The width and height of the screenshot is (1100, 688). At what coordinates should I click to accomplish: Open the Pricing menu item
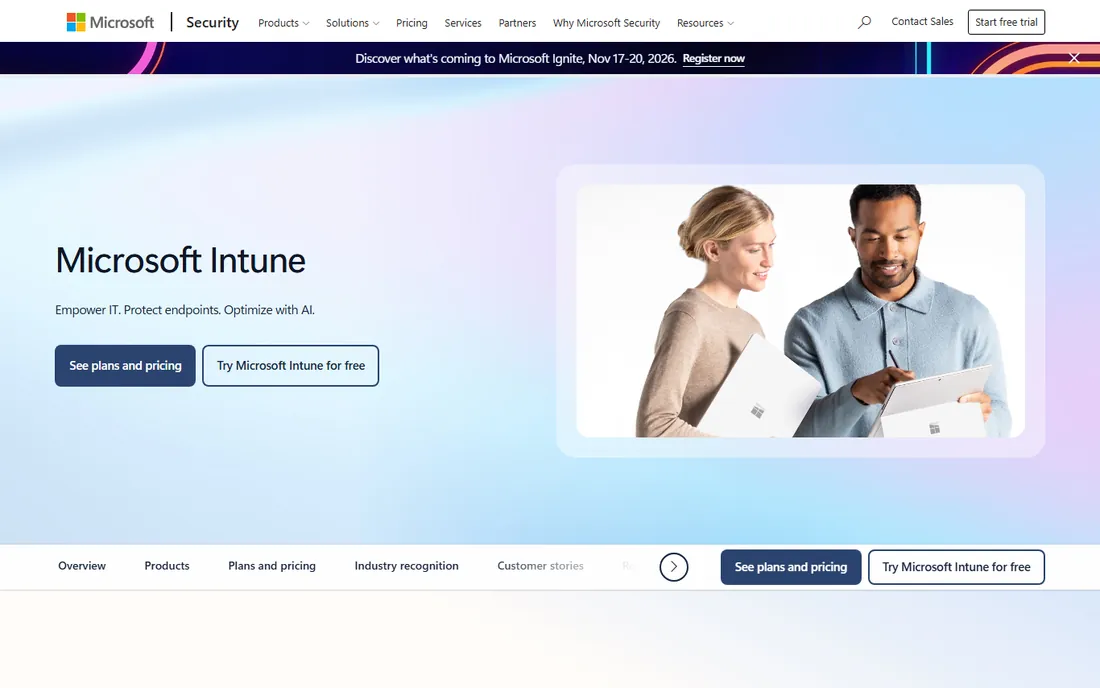pyautogui.click(x=412, y=23)
